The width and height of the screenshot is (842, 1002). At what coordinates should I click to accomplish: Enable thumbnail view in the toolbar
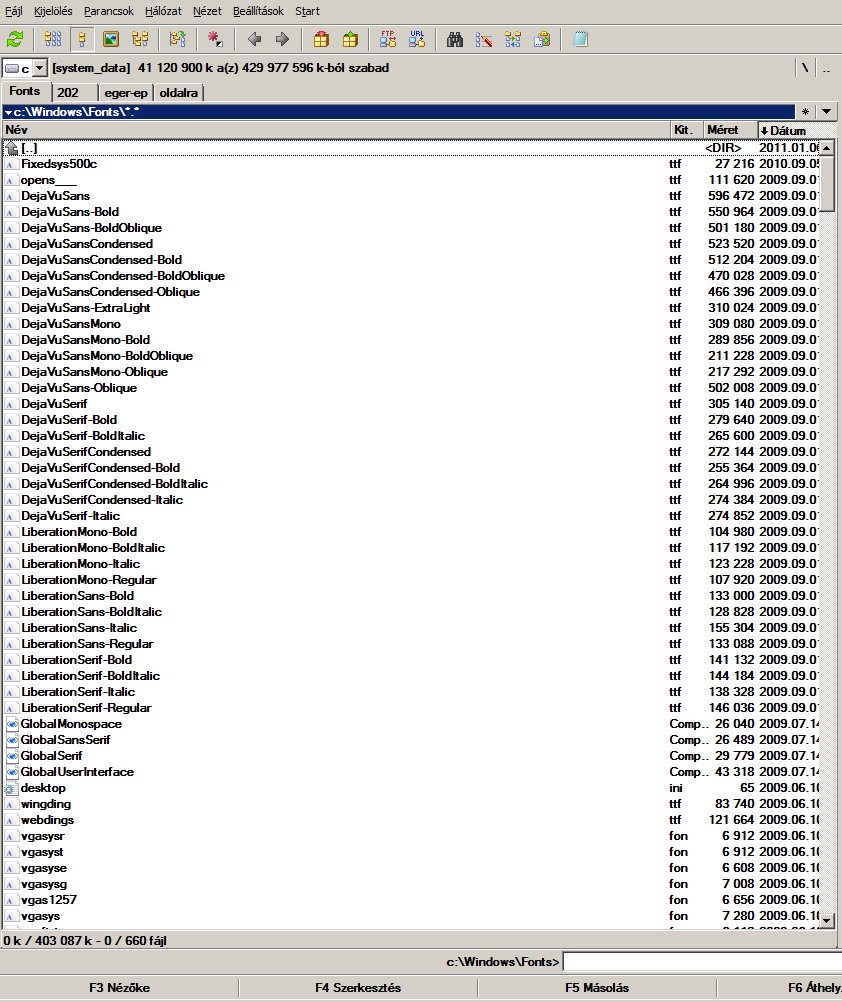coord(111,40)
